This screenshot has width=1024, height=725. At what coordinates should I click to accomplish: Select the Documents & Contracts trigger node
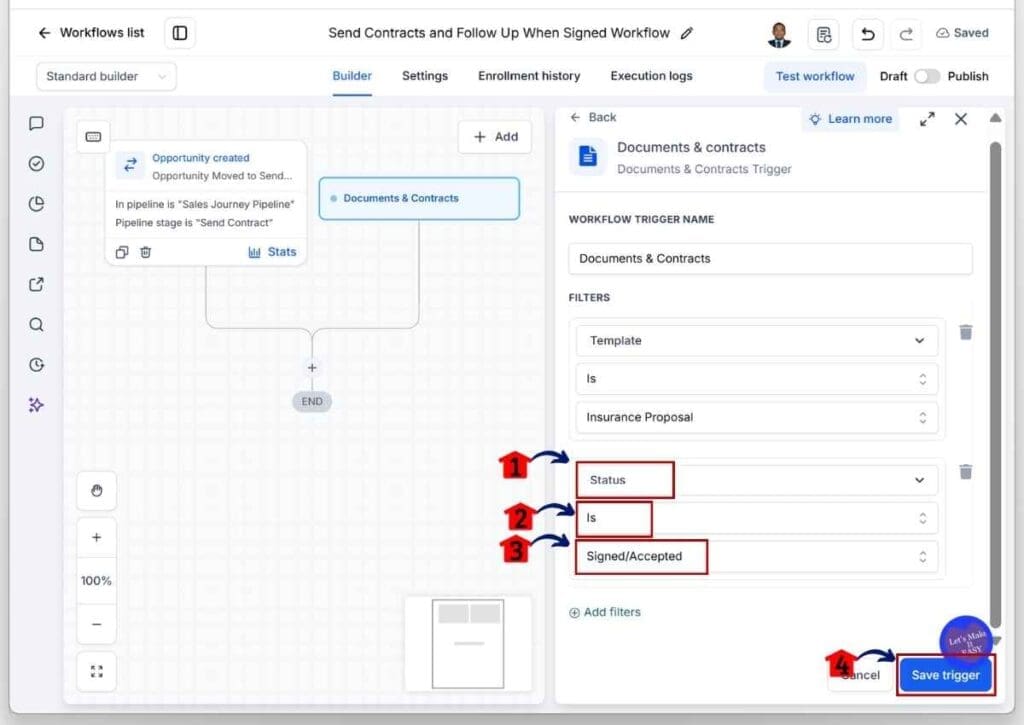pos(419,199)
